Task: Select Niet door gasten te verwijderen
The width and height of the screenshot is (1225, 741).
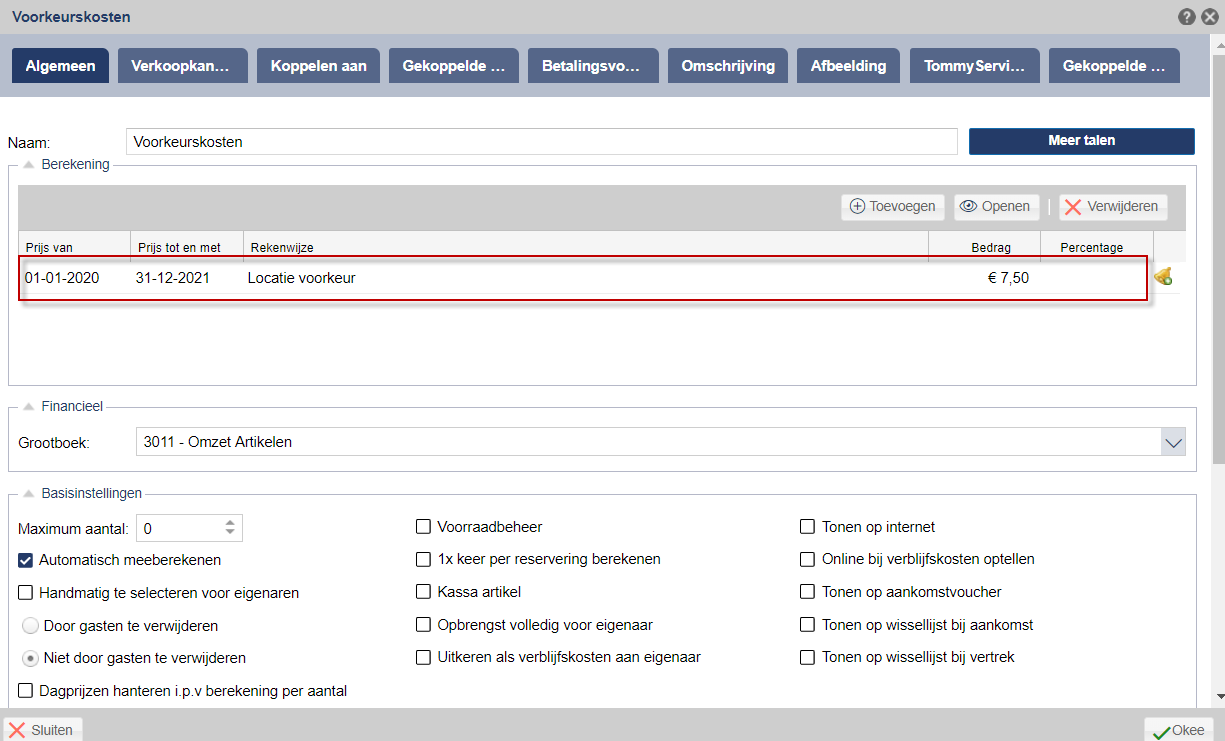Action: click(x=30, y=658)
